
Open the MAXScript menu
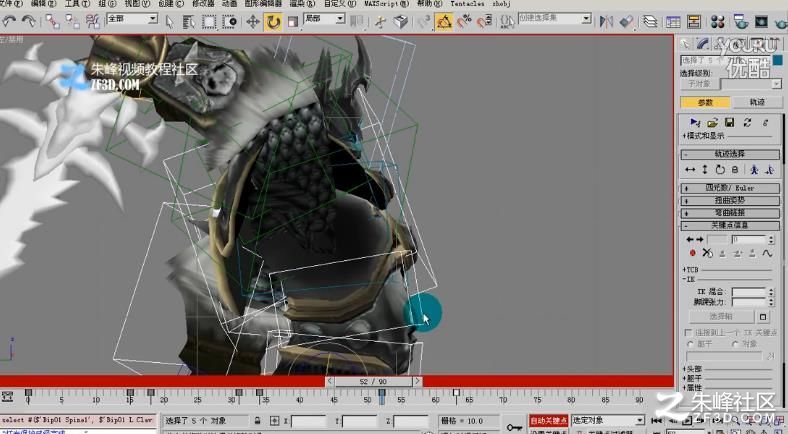tap(386, 4)
